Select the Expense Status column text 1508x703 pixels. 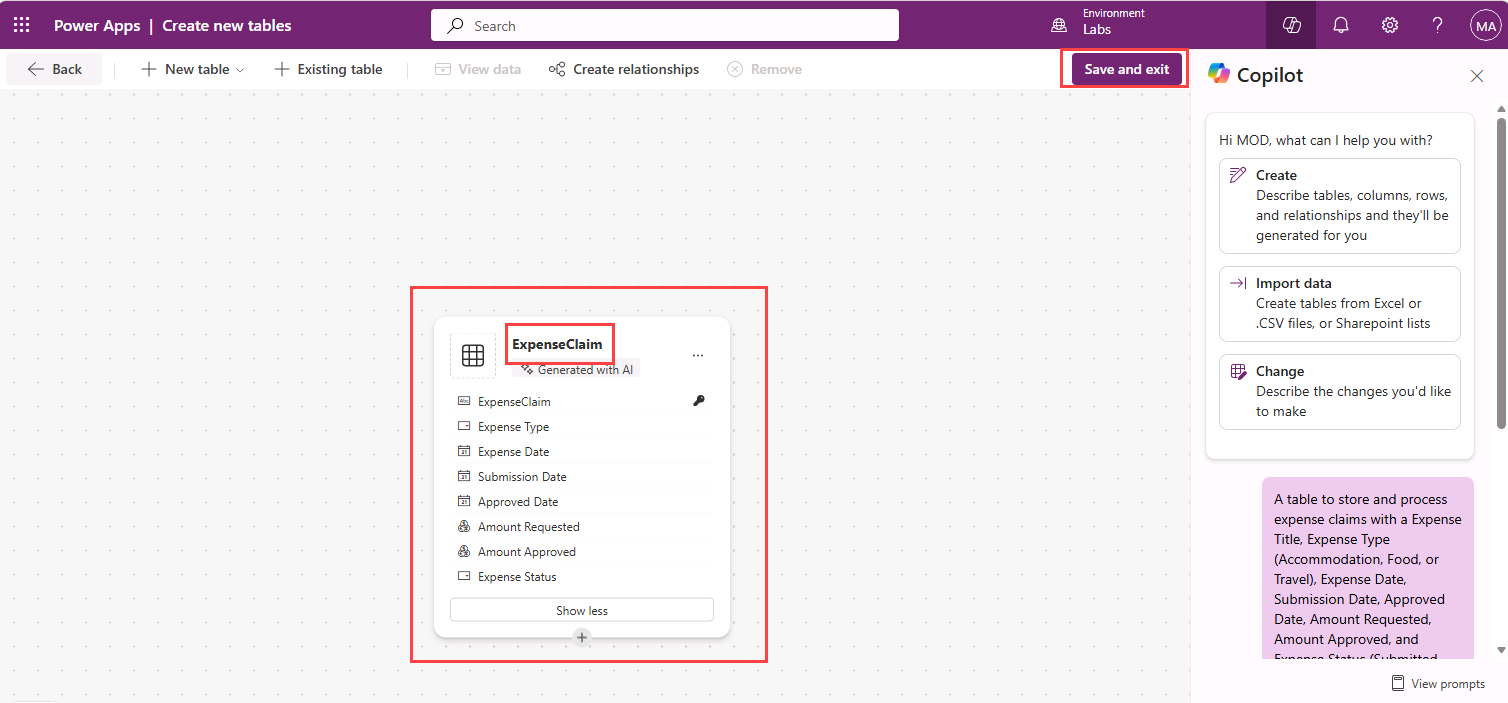coord(517,576)
